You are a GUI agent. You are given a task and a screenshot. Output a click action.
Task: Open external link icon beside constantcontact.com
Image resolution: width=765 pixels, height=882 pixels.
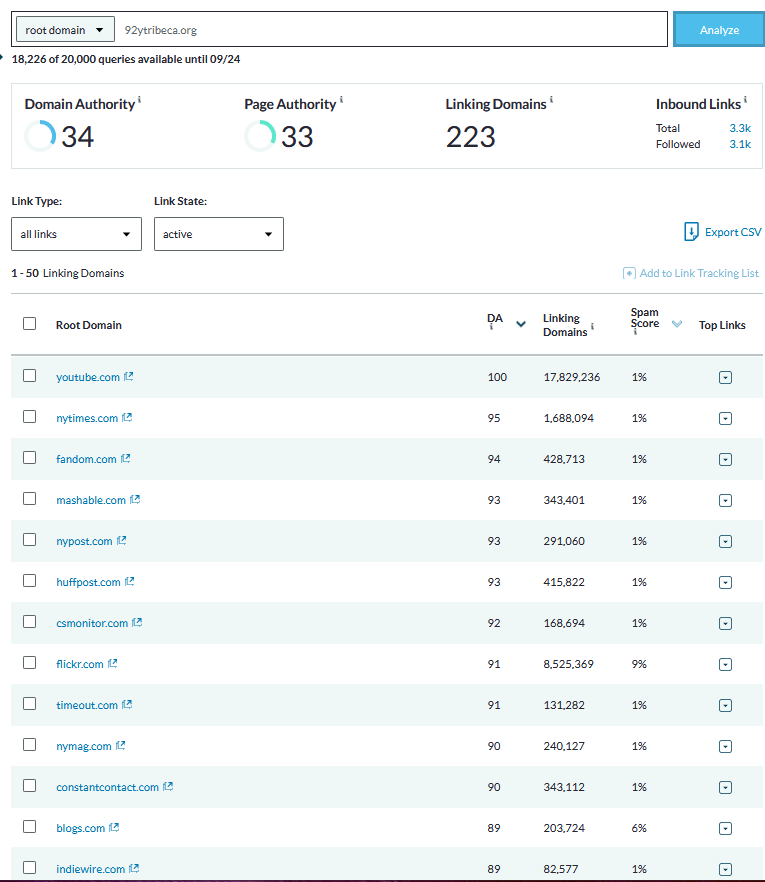pyautogui.click(x=168, y=787)
